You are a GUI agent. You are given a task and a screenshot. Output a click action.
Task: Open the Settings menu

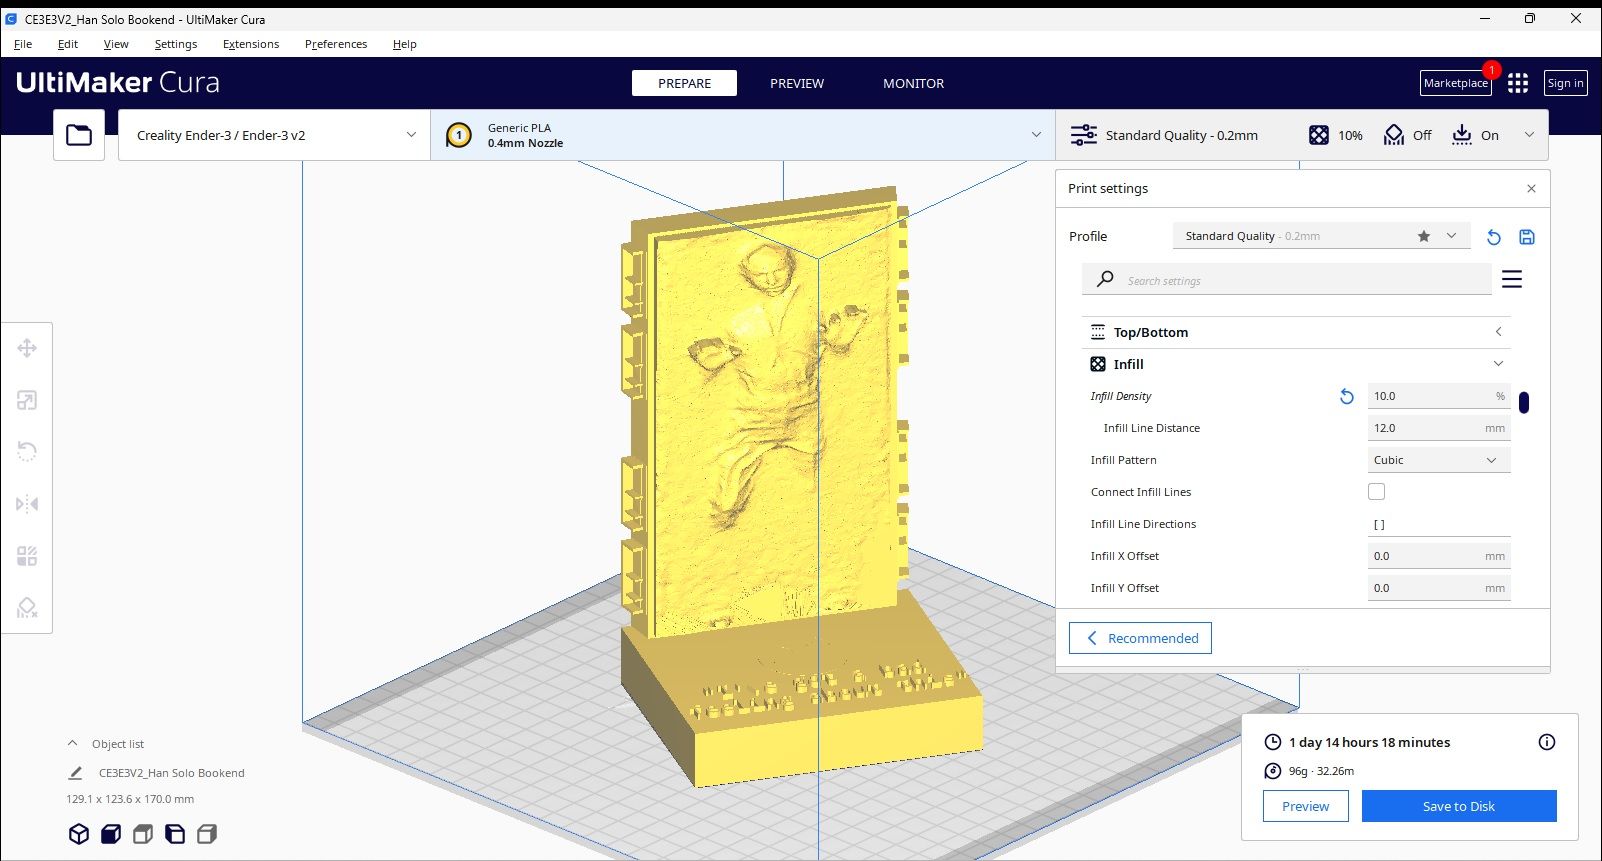[x=176, y=44]
